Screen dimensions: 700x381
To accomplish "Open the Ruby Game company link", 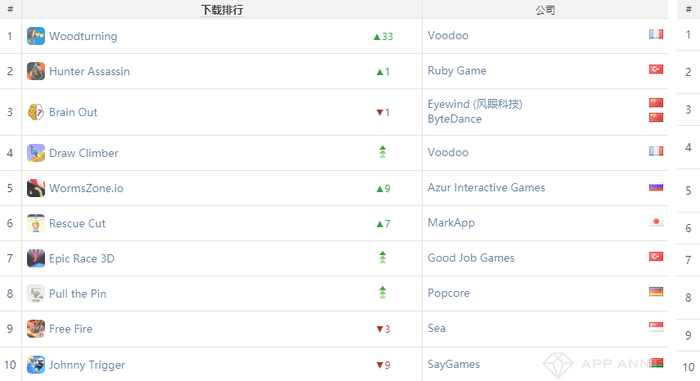I will (x=457, y=71).
